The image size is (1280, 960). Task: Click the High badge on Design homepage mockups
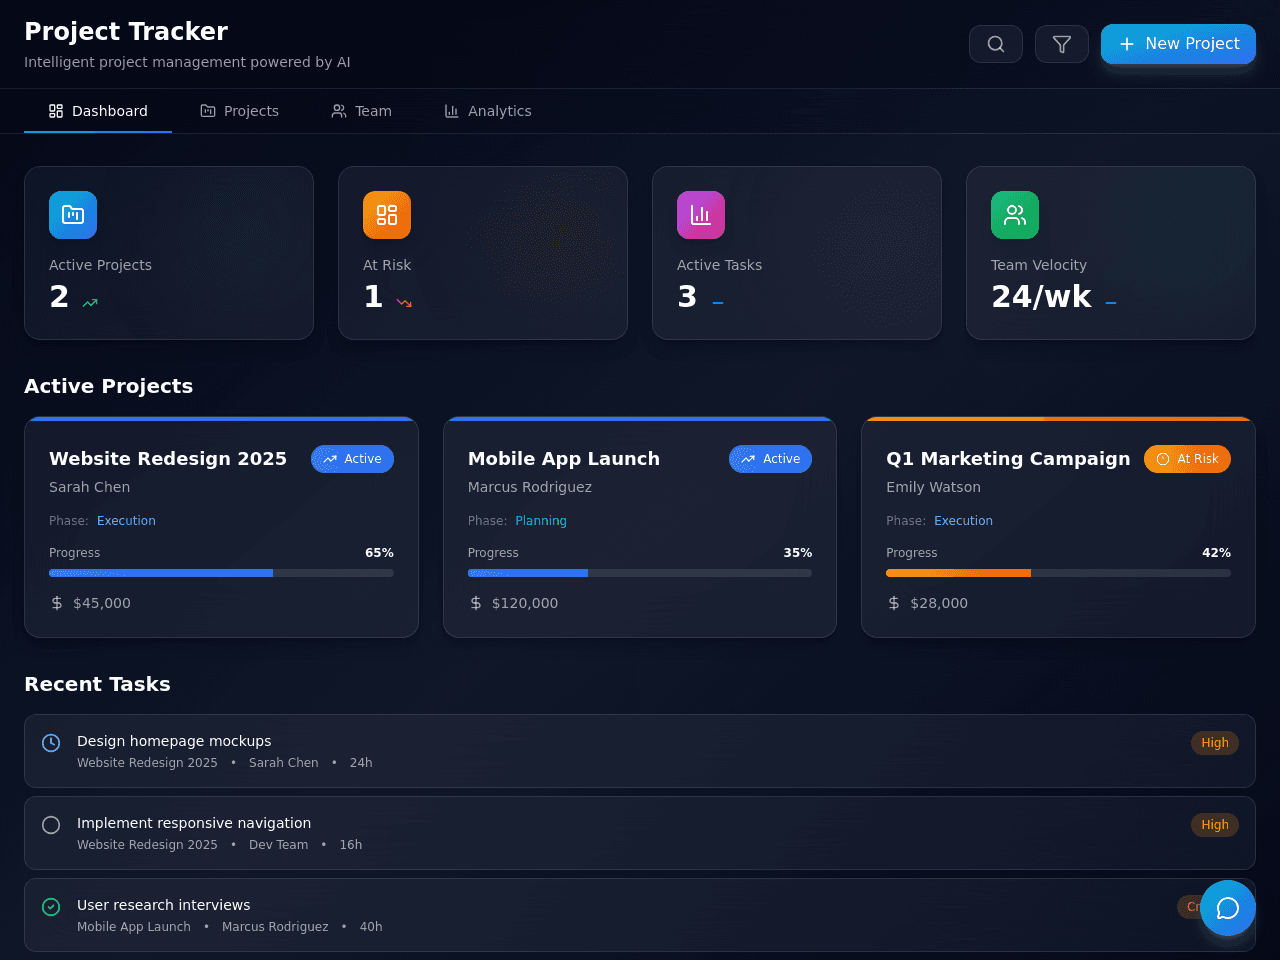tap(1215, 743)
